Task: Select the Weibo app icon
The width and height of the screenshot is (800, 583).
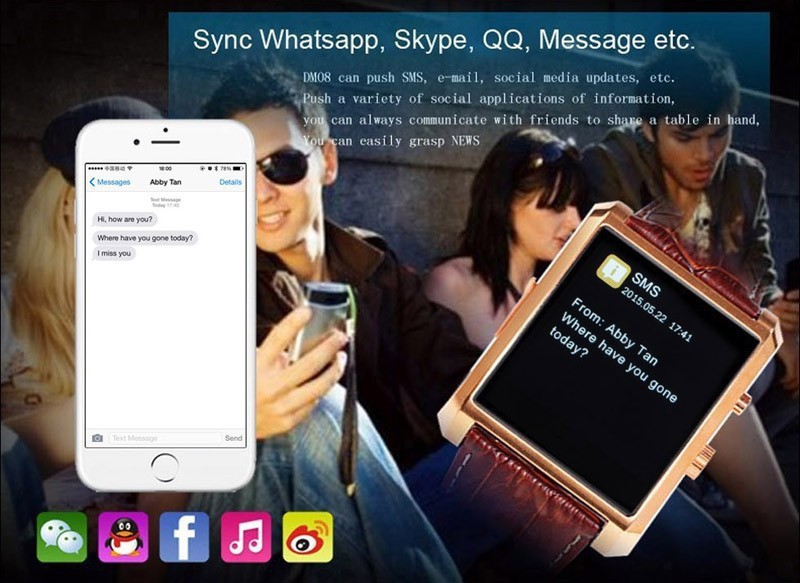Action: coord(308,537)
